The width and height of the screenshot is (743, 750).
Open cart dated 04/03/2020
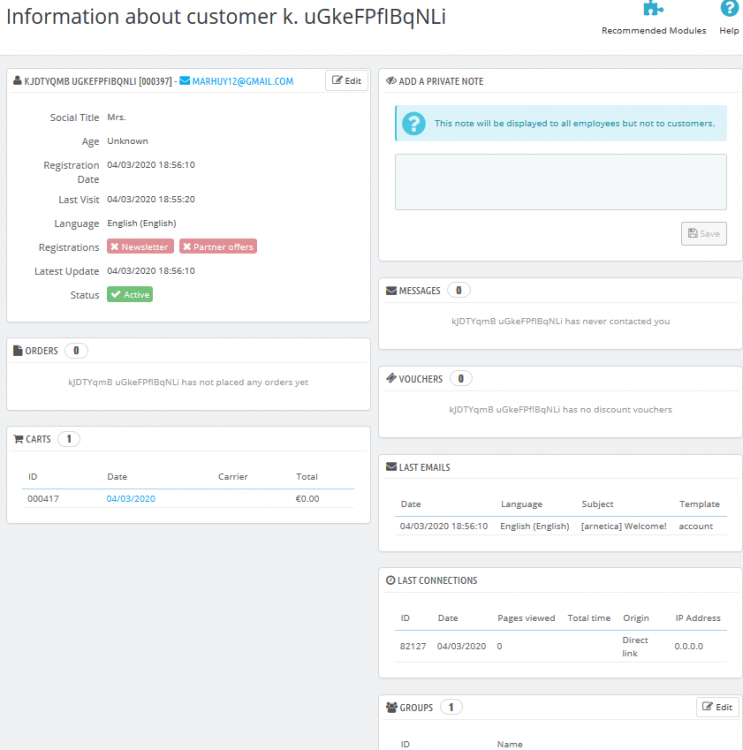(x=131, y=498)
